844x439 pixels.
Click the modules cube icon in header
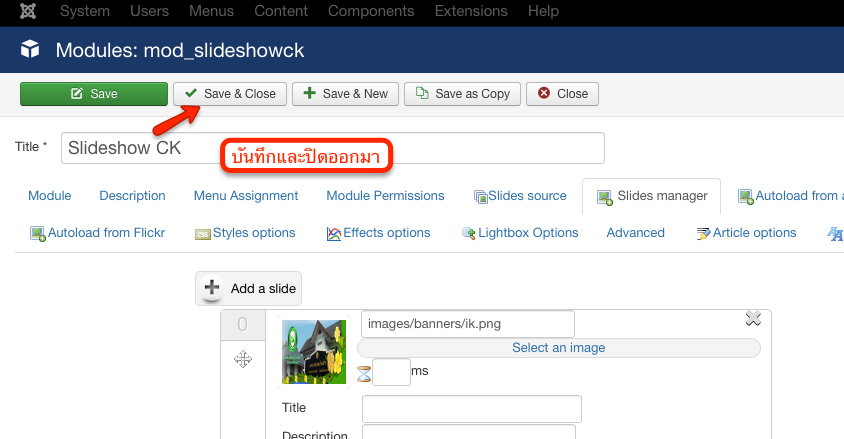[30, 50]
